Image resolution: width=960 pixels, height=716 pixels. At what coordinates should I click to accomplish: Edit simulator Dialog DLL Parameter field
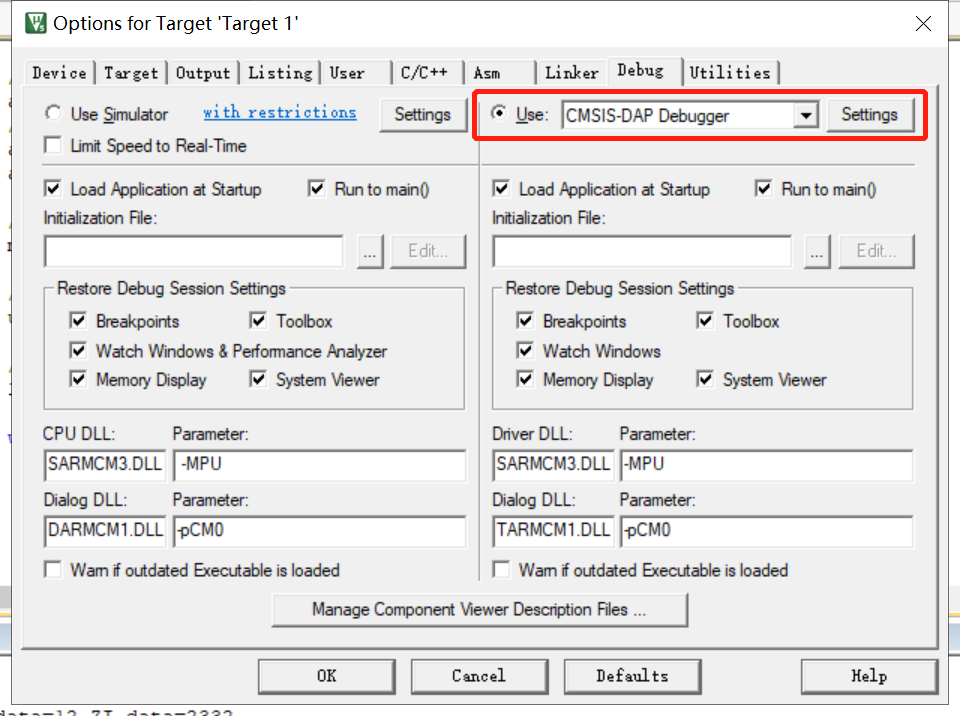[x=320, y=531]
